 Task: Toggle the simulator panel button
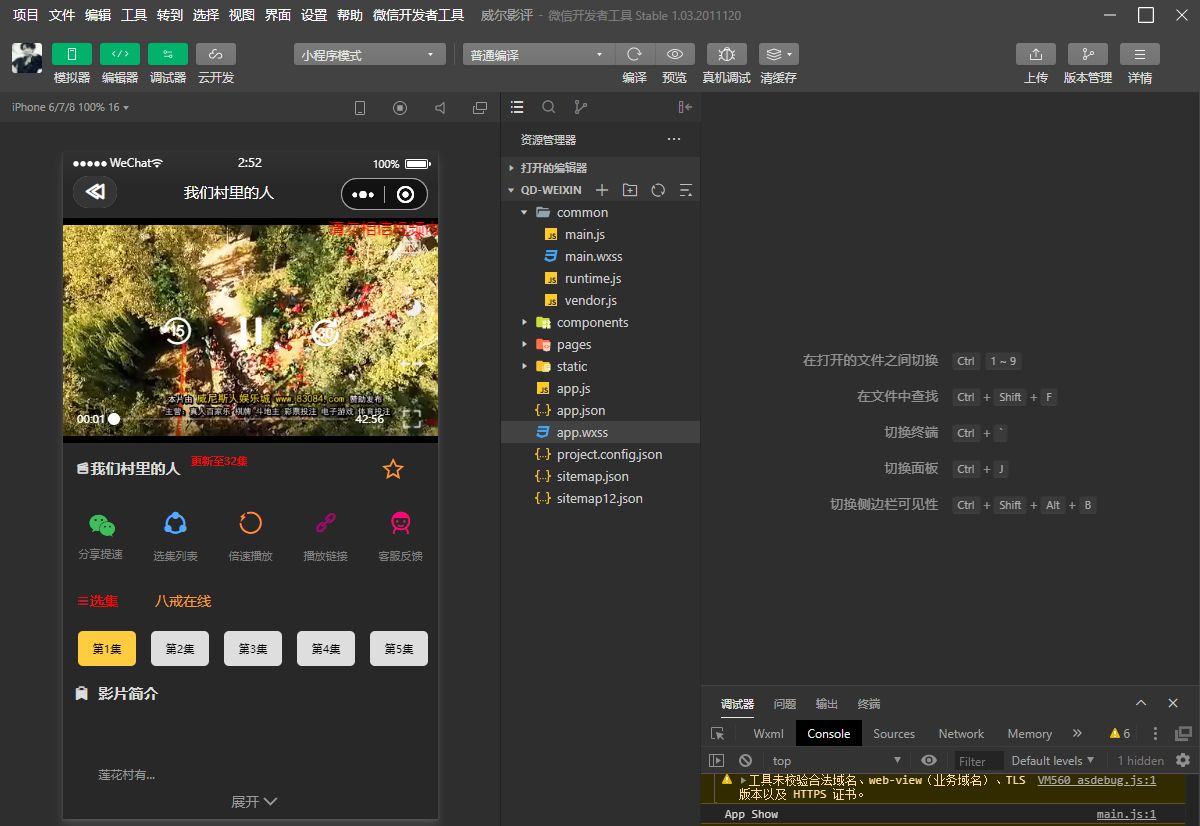click(71, 54)
